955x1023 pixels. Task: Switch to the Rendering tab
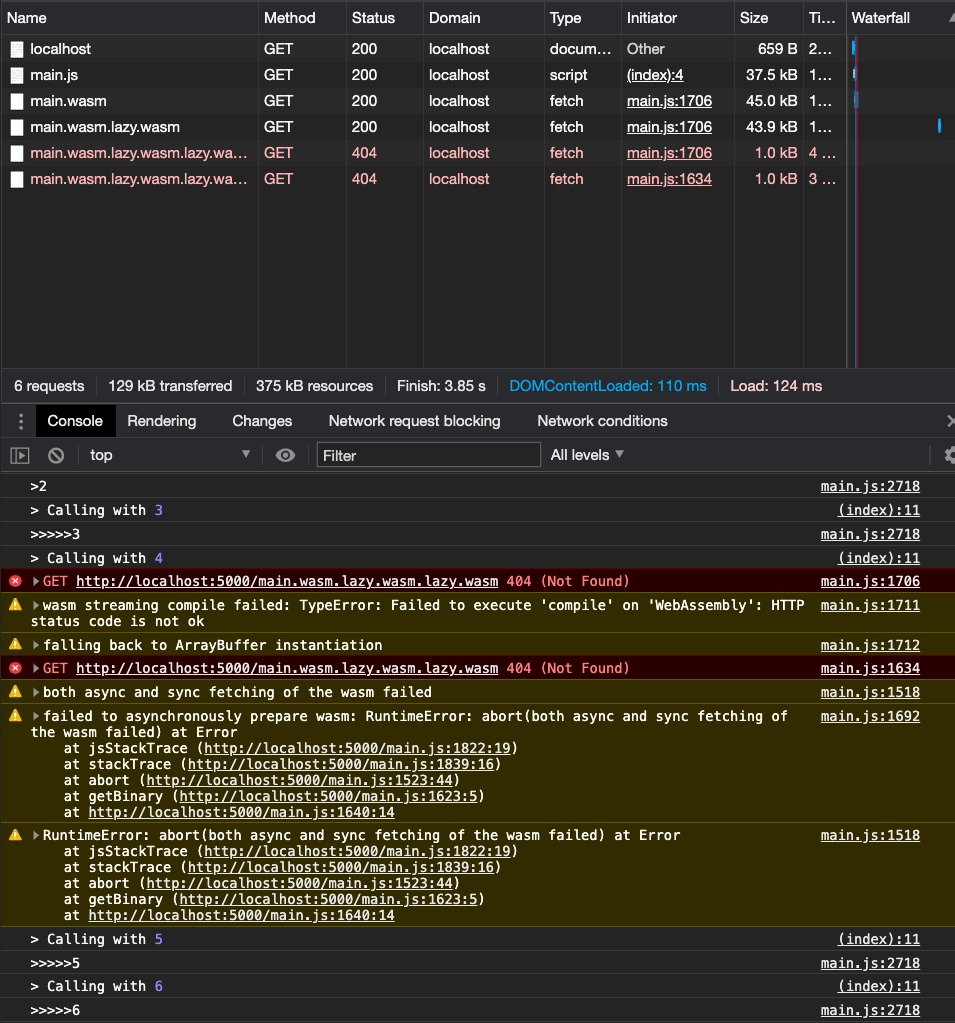point(162,421)
